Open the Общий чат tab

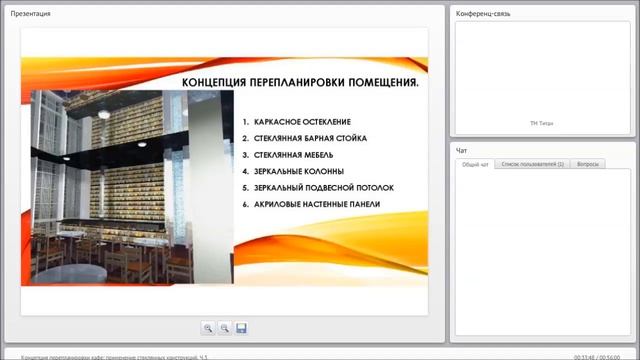coord(475,164)
